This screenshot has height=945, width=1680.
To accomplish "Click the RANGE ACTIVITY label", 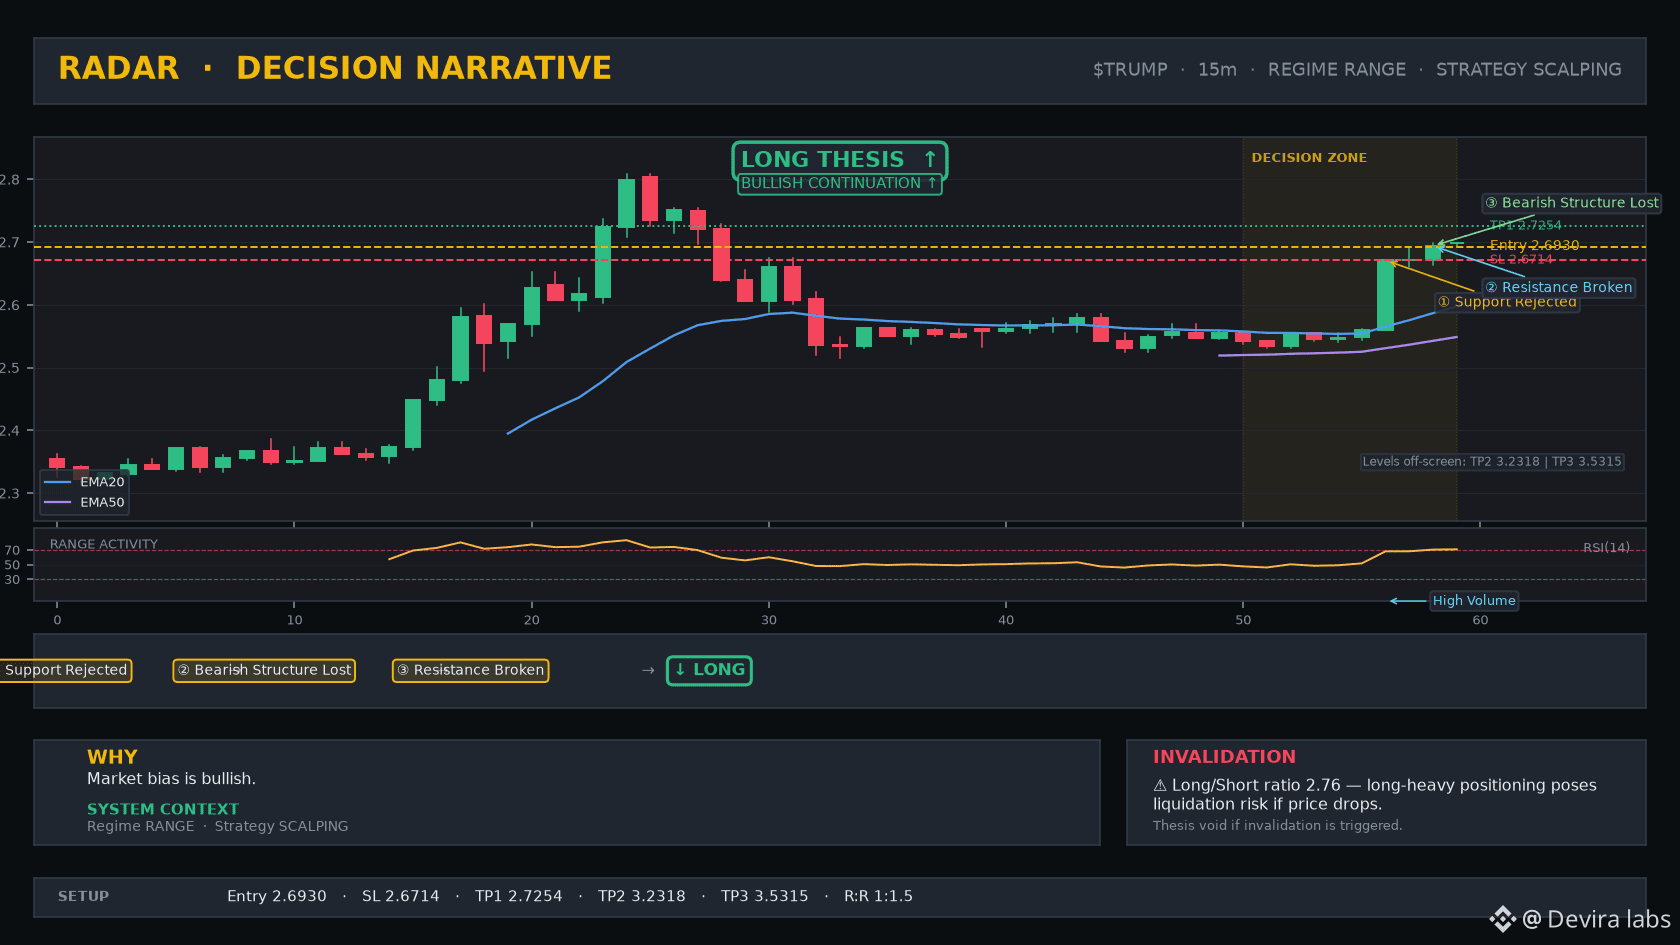I will click(x=104, y=544).
